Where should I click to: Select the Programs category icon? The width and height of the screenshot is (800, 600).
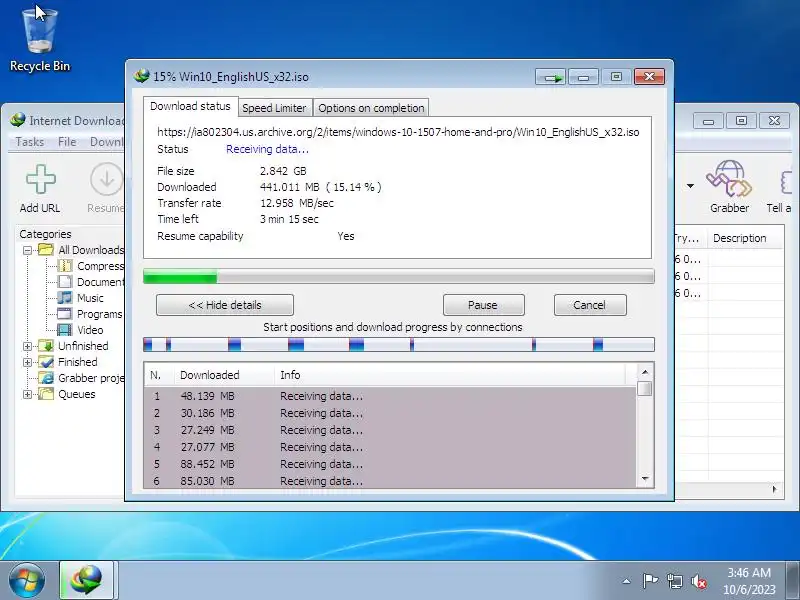65,314
